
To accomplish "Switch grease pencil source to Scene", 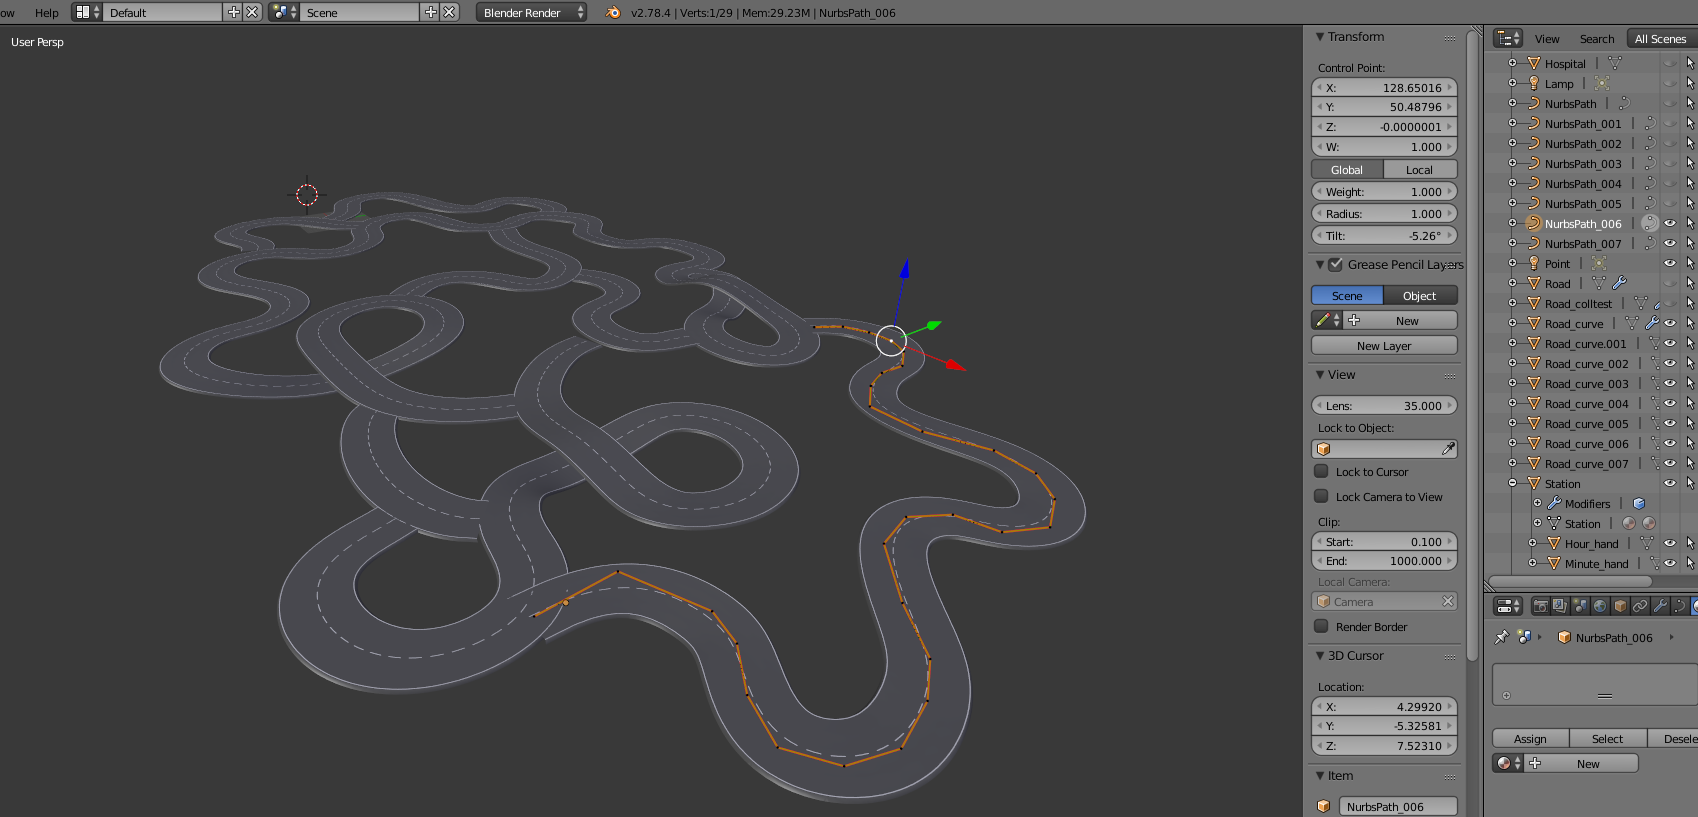I will tap(1347, 295).
